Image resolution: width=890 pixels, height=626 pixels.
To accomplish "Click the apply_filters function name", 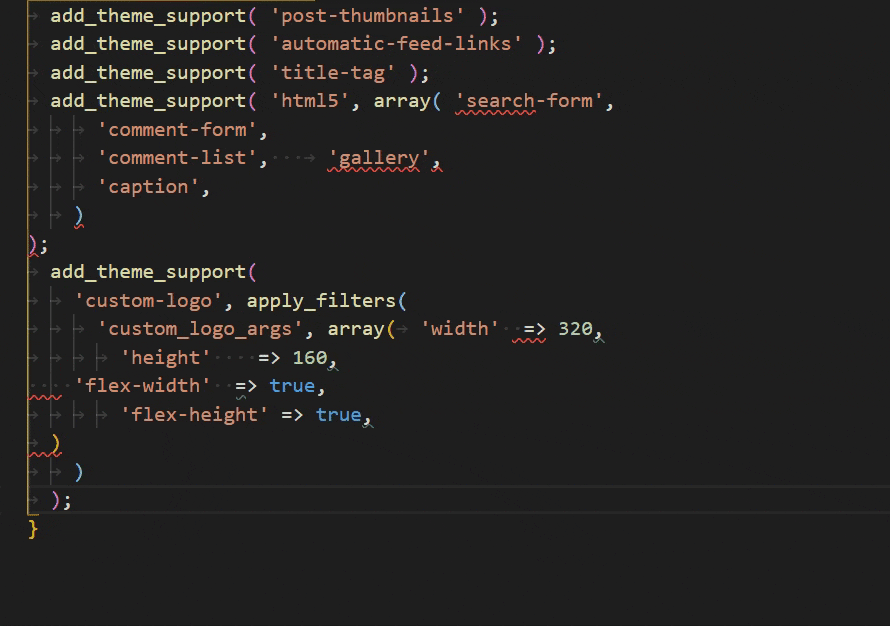I will [x=321, y=301].
